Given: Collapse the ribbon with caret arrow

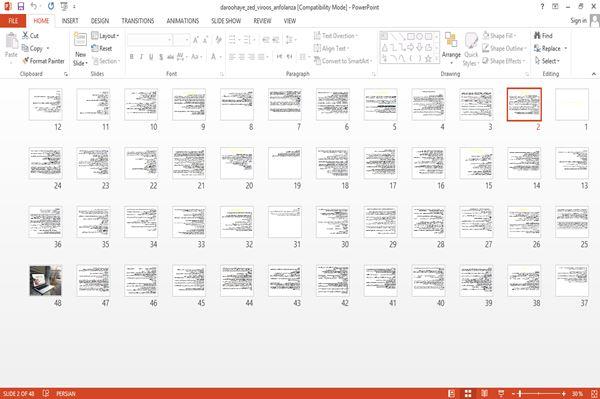Looking at the screenshot, I should [593, 74].
